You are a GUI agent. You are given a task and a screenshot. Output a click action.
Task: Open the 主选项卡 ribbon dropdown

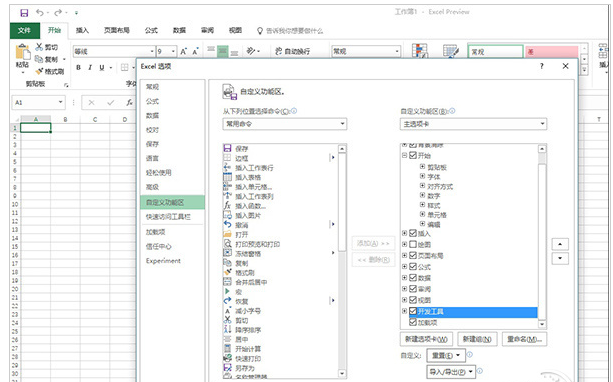[473, 124]
